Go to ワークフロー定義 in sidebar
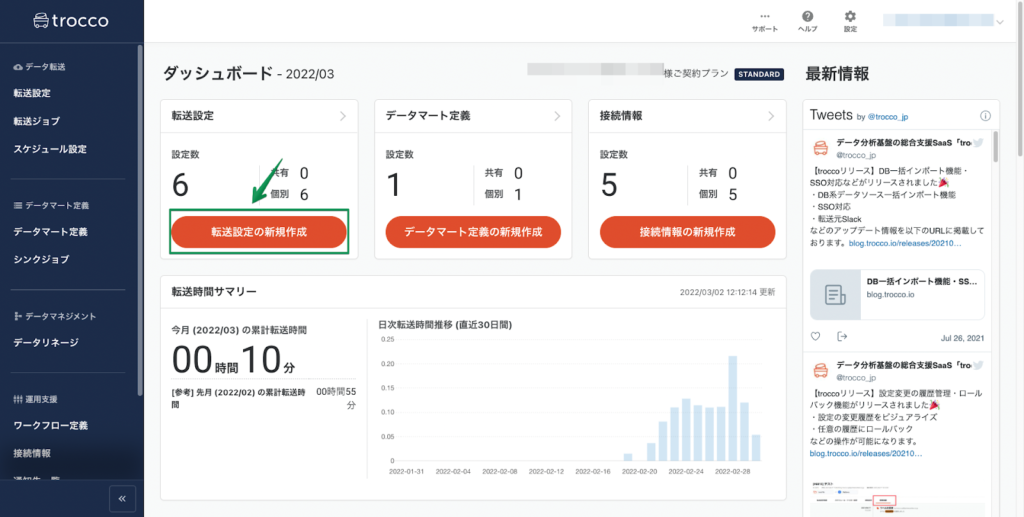Screen dimensions: 1024x517 [x=50, y=426]
